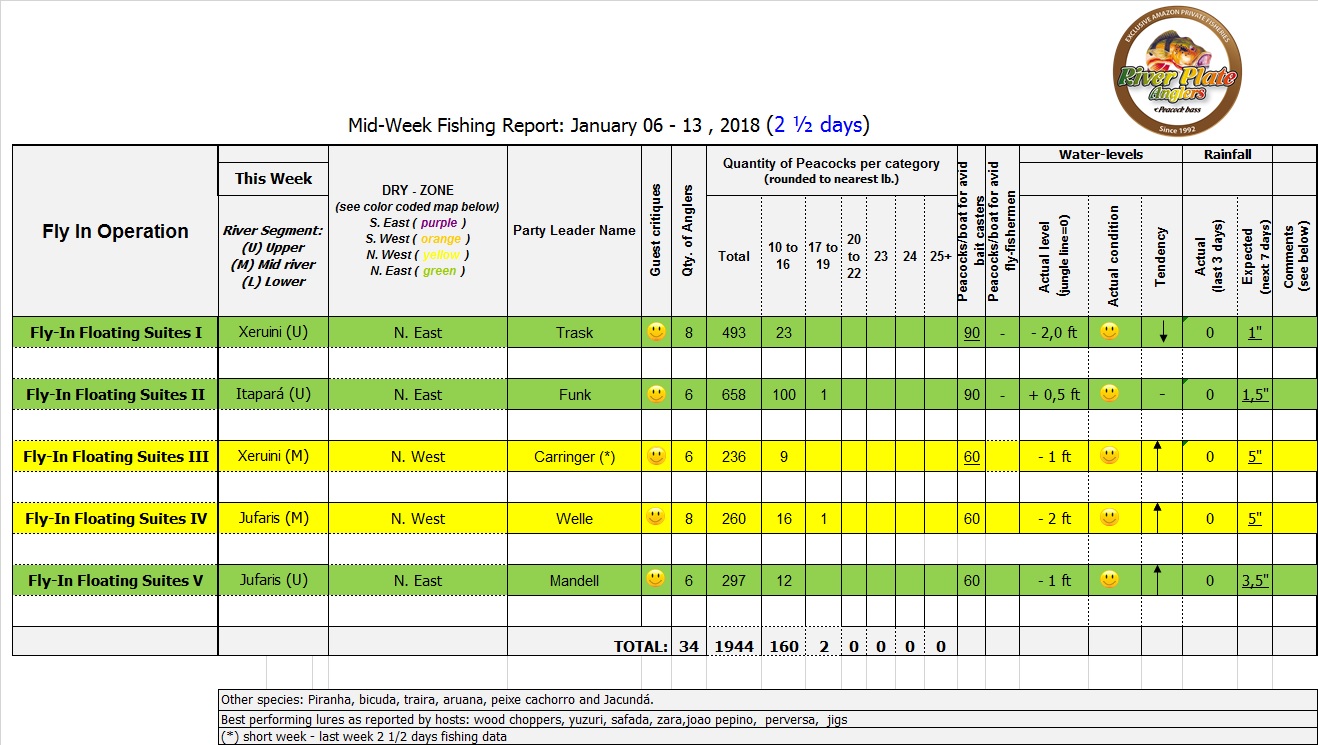
Task: Select the total peacocks cell showing 1944
Action: [x=733, y=646]
